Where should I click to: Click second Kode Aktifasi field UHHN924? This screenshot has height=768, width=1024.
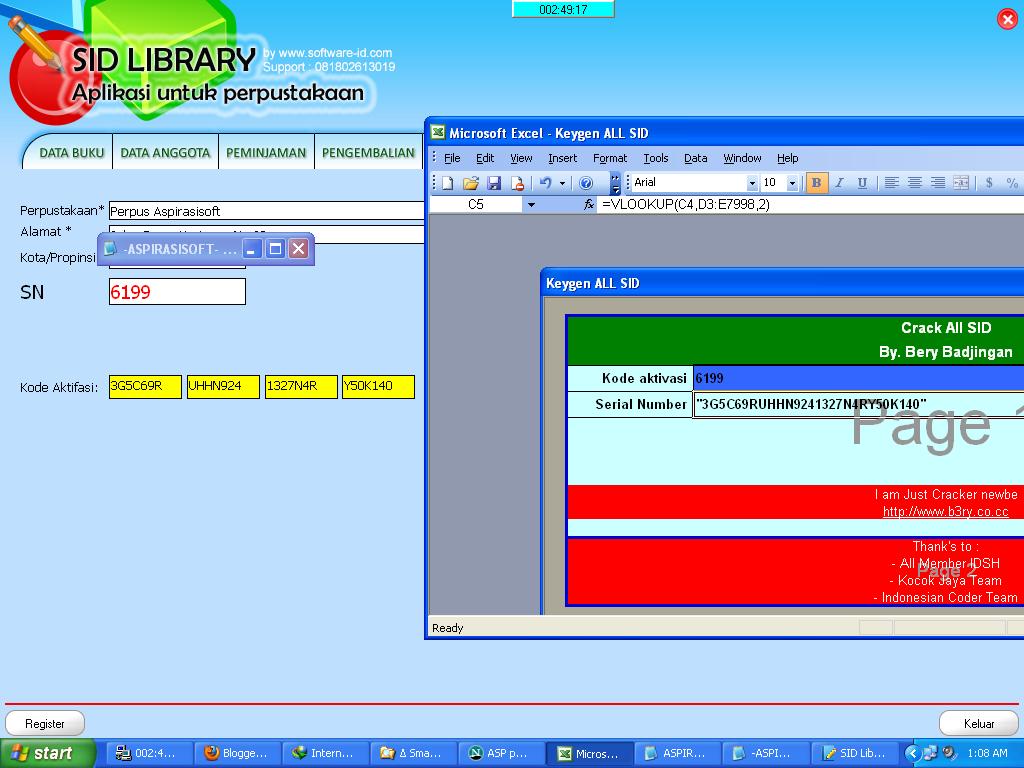coord(223,386)
